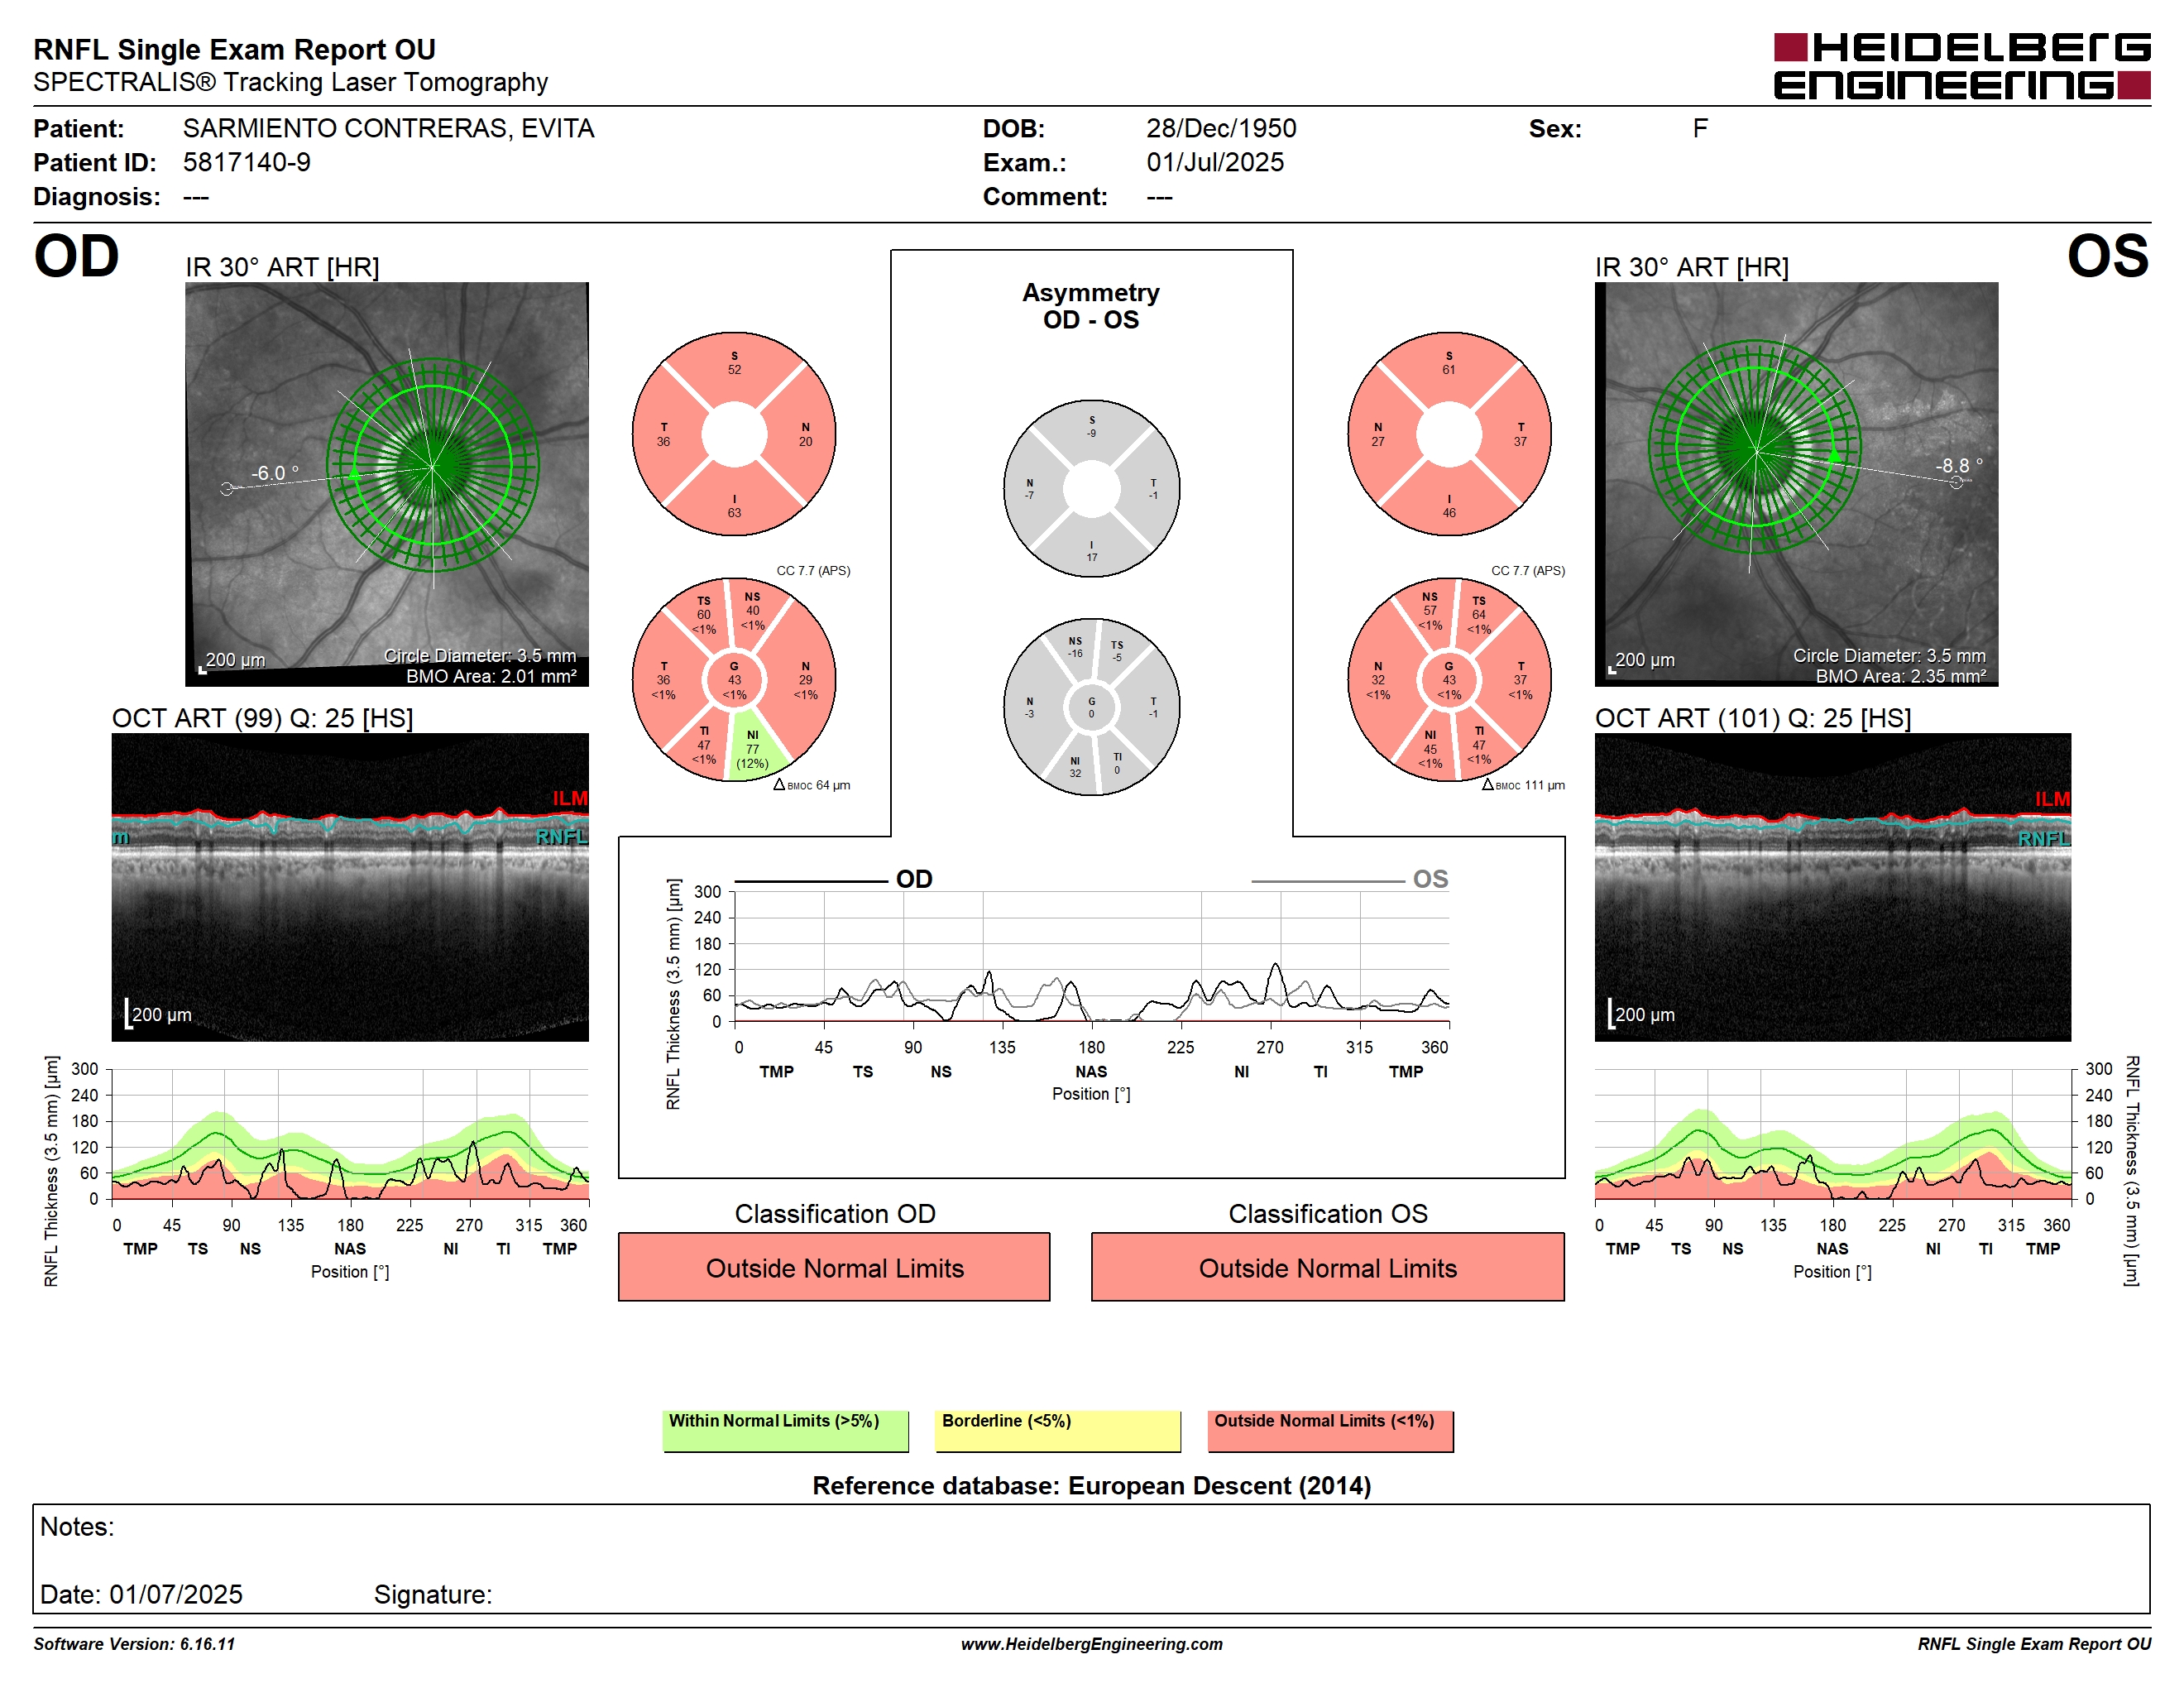The width and height of the screenshot is (2184, 1688).
Task: Click the Classification OS heading
Action: 1328,1214
